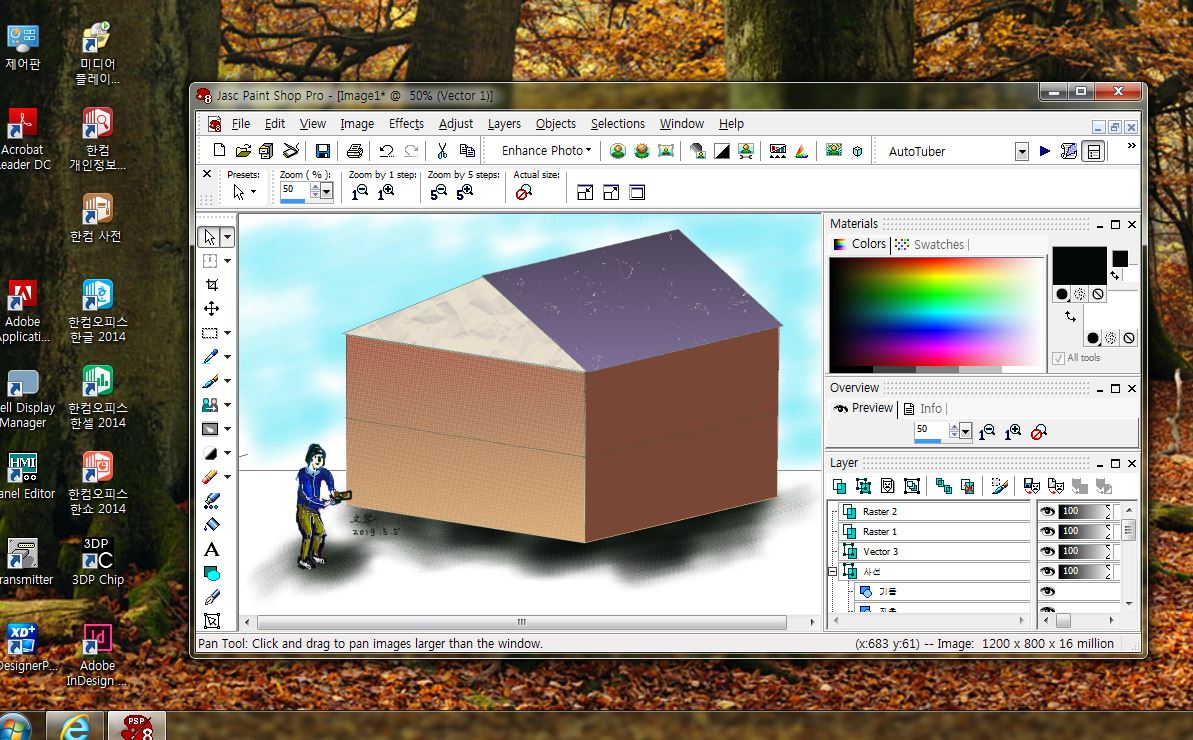Collapse the vector layer group below Vector 3
The width and height of the screenshot is (1193, 740).
click(x=832, y=572)
